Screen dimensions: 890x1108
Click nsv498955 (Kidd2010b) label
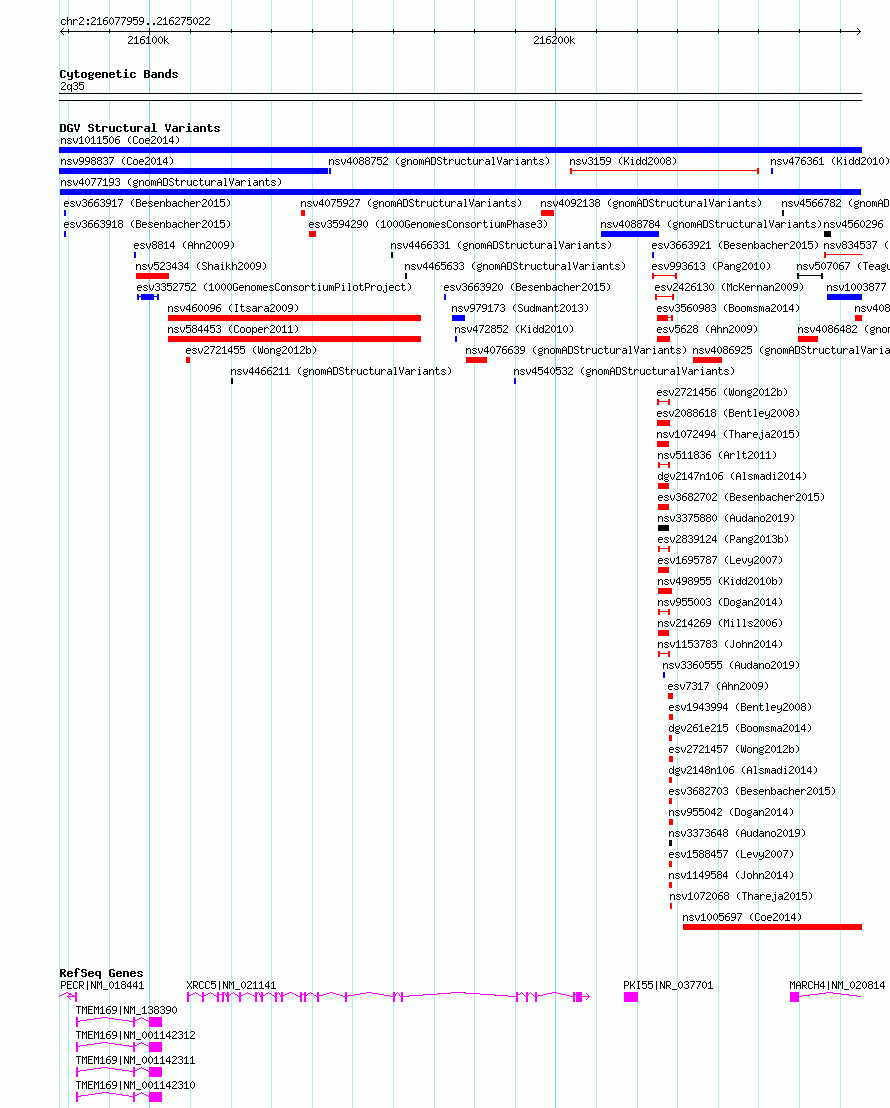click(720, 582)
